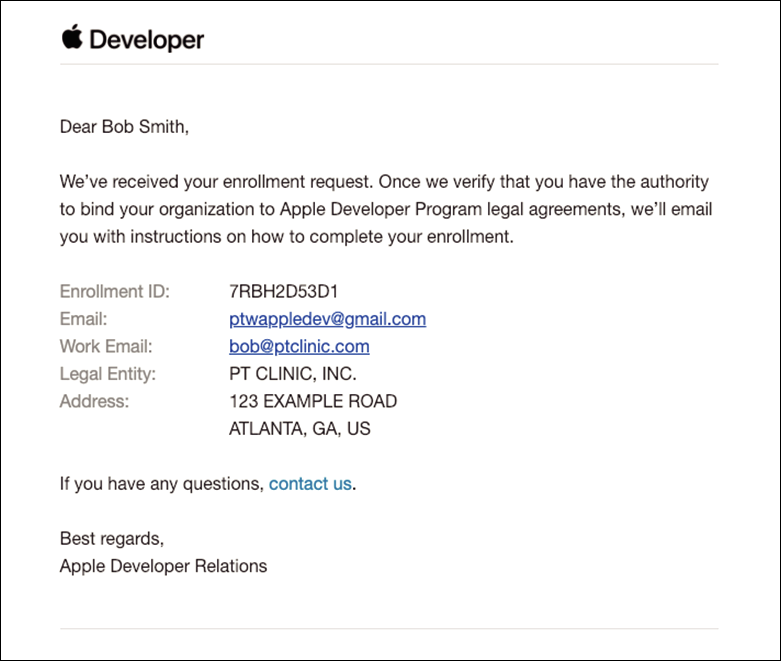Click the "Work Email:" field label
This screenshot has height=661, width=781.
(105, 346)
